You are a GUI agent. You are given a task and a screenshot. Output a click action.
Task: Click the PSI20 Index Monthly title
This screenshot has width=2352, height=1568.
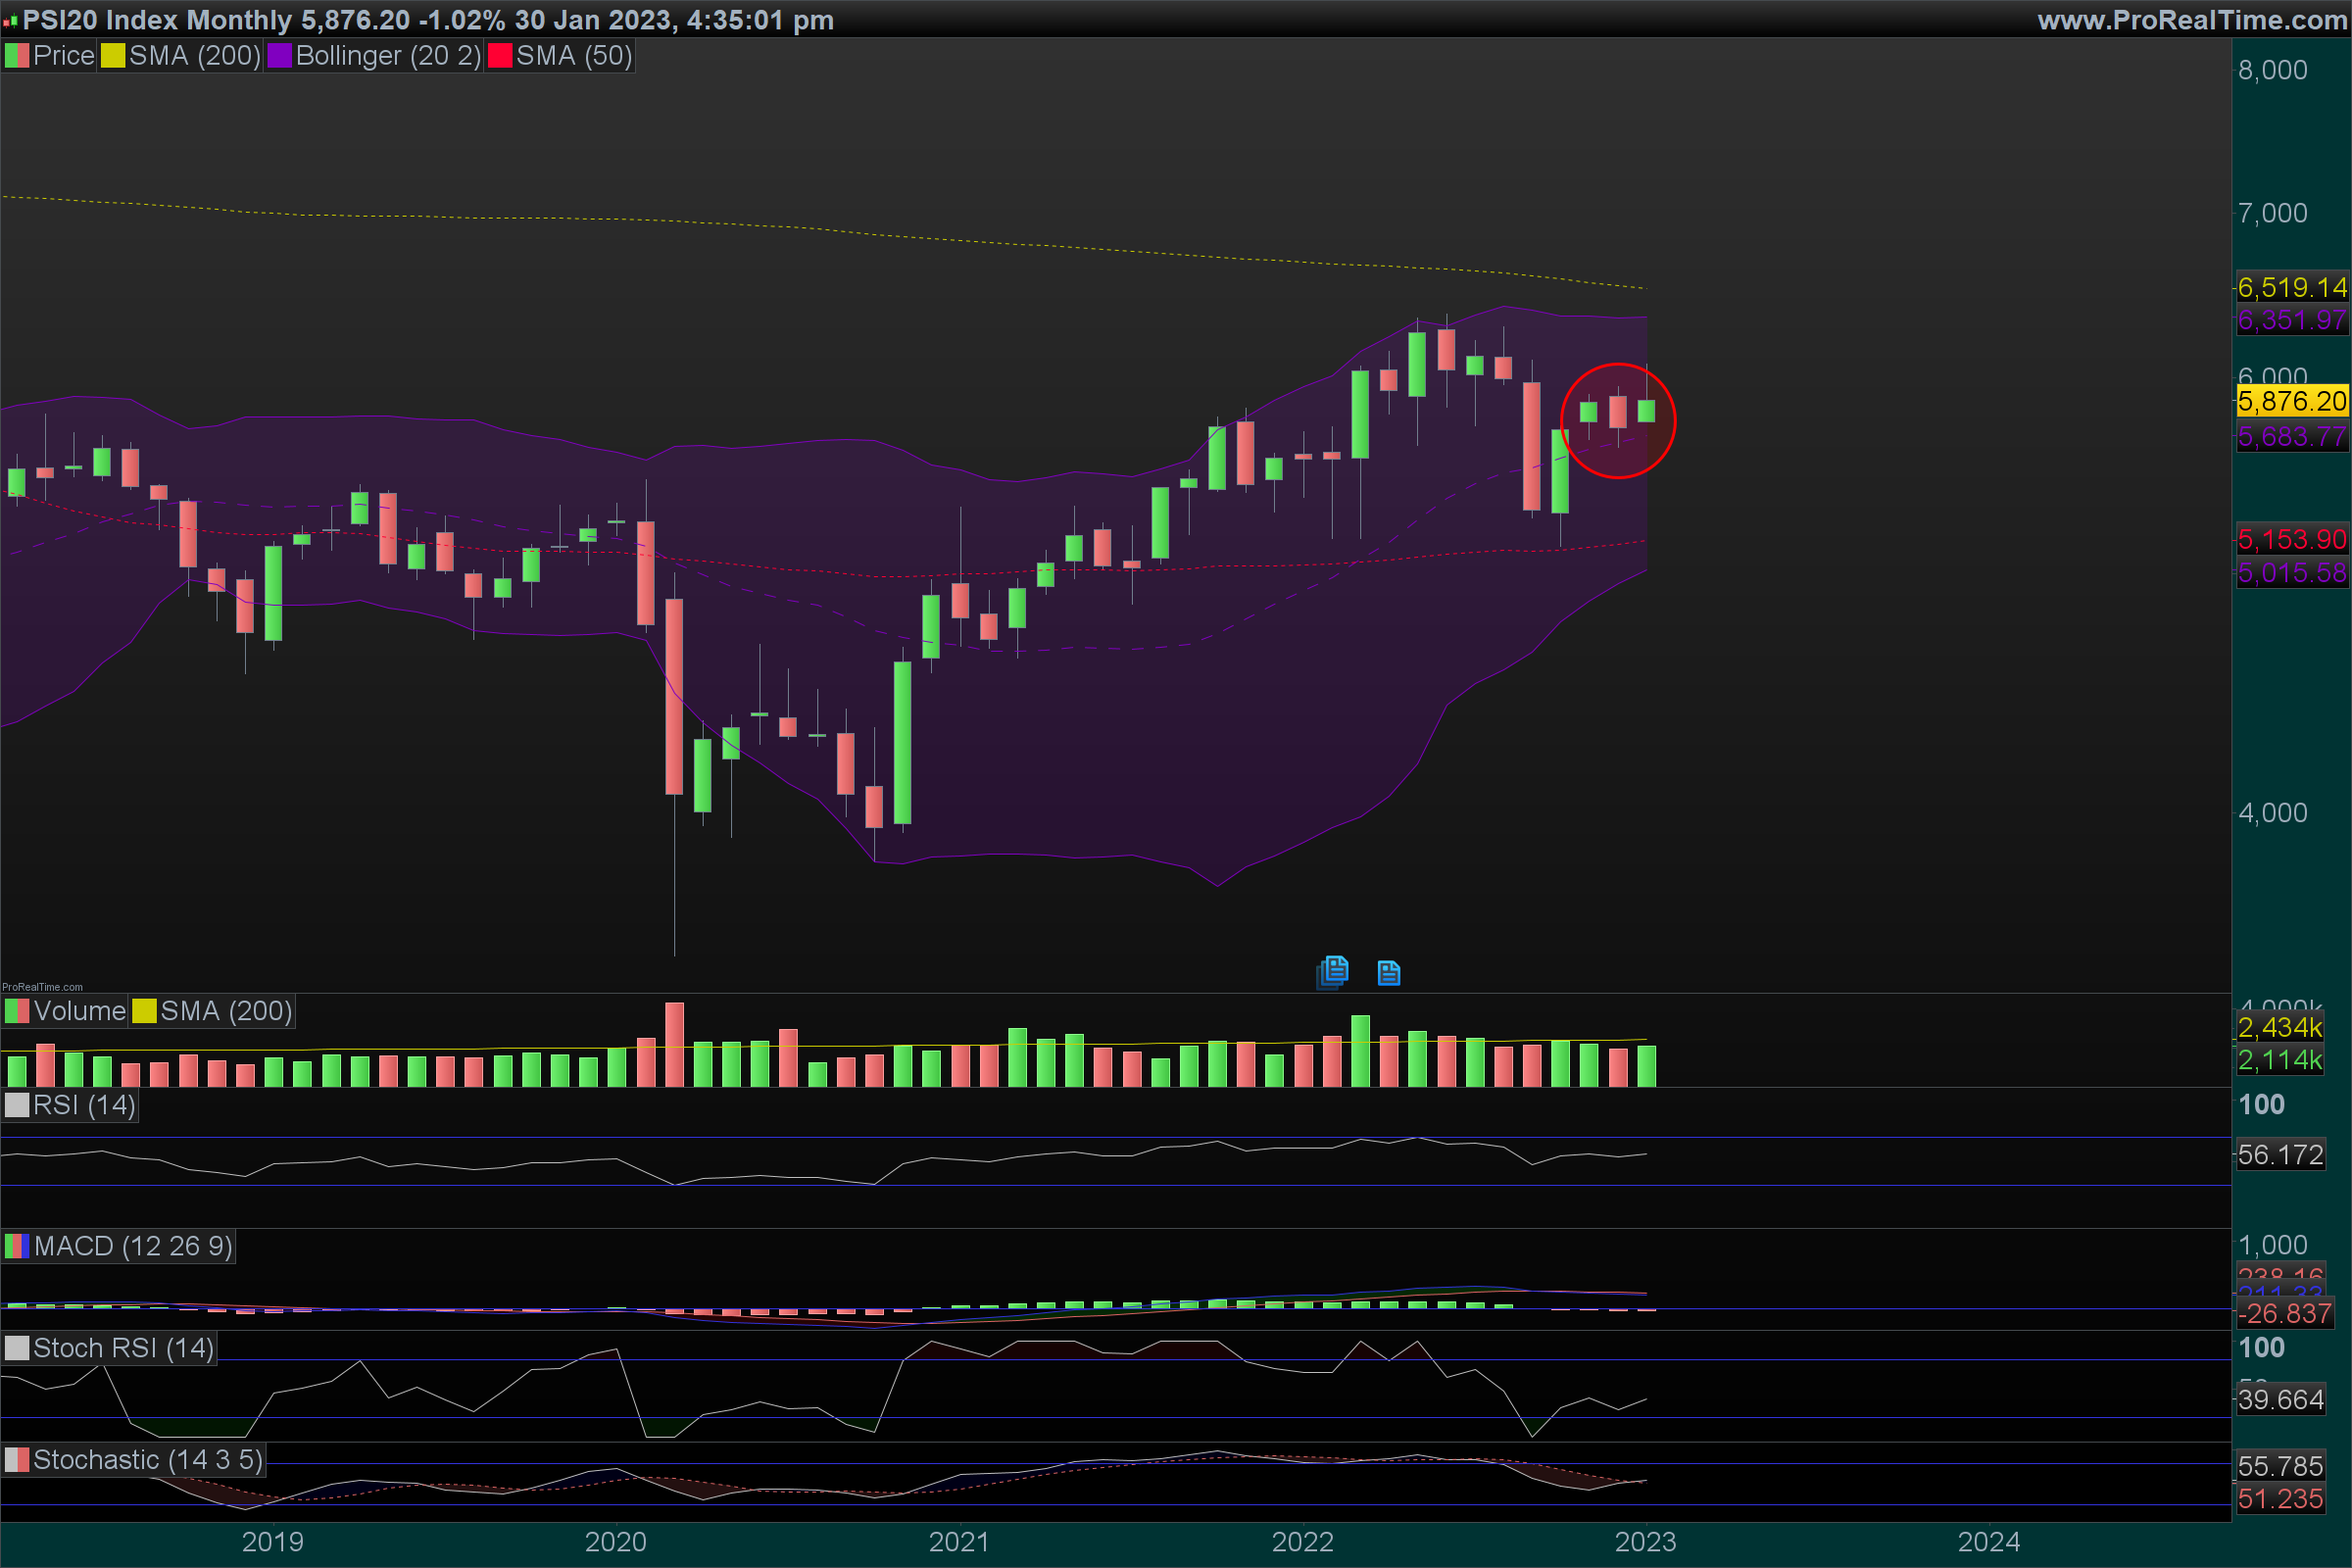coord(157,20)
